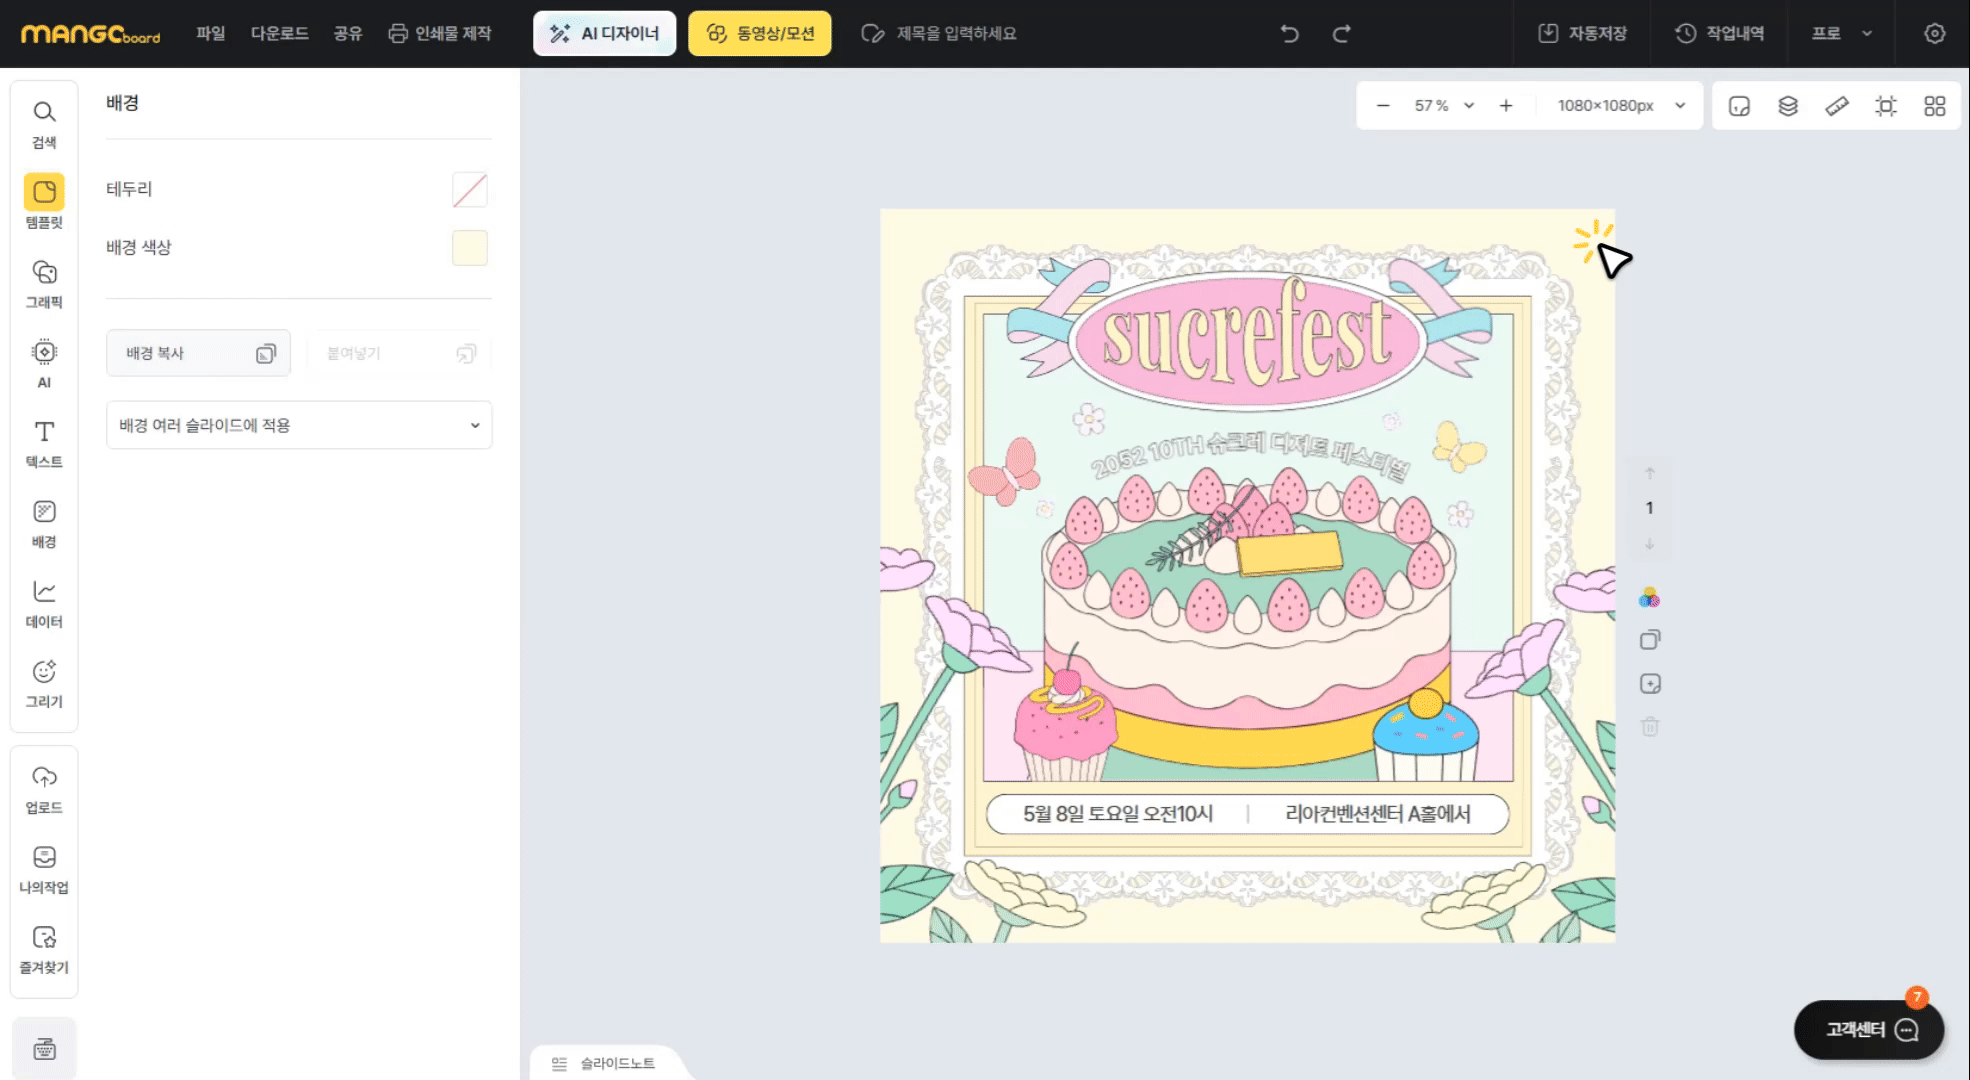Expand 배경 여러 슬라이드에 적용 dropdown
The width and height of the screenshot is (1970, 1080).
click(298, 425)
